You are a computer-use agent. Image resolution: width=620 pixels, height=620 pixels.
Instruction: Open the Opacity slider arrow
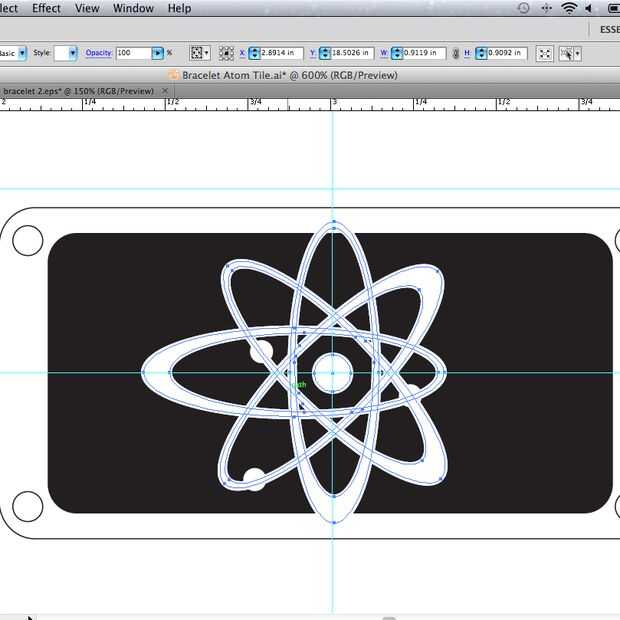[157, 53]
